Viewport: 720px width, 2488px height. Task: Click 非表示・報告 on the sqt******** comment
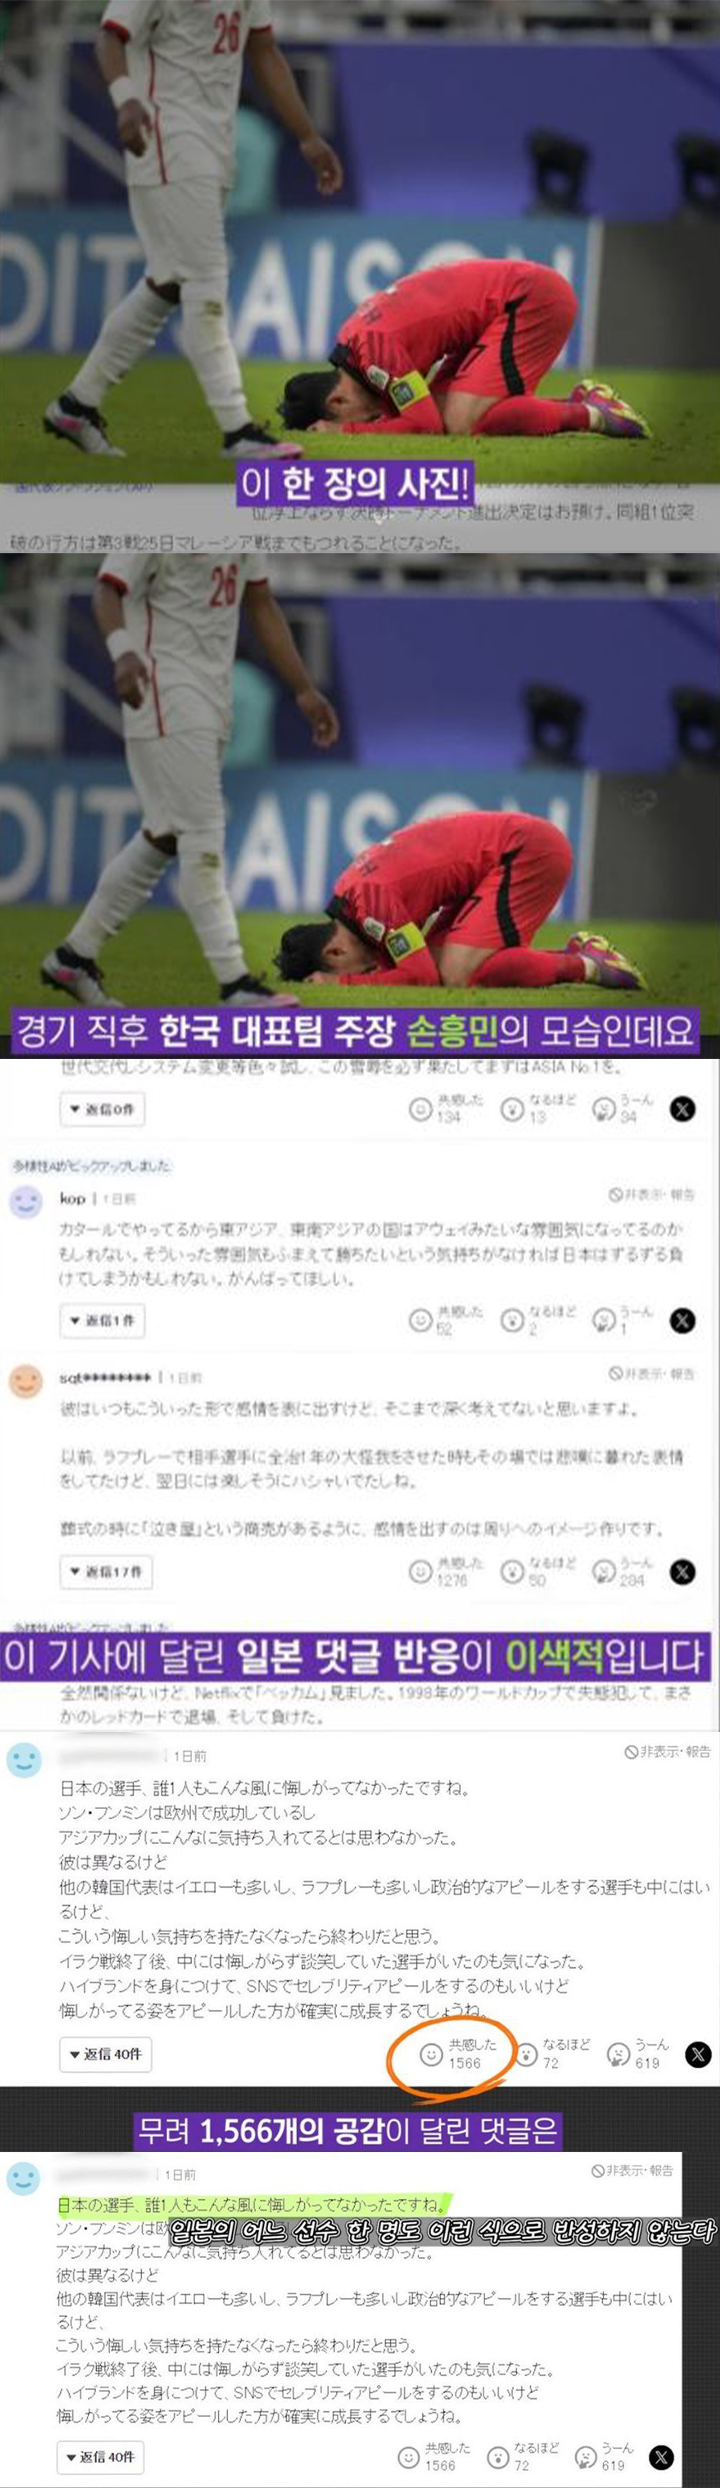point(652,1374)
